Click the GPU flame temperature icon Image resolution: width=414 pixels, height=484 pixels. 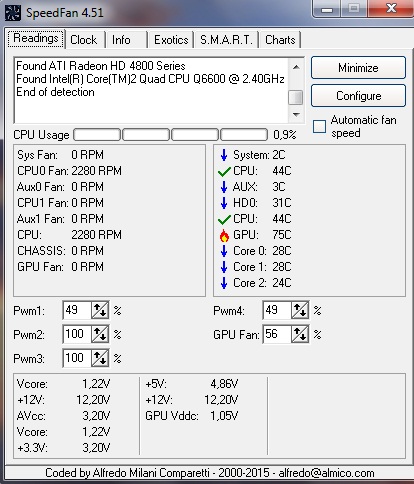224,235
